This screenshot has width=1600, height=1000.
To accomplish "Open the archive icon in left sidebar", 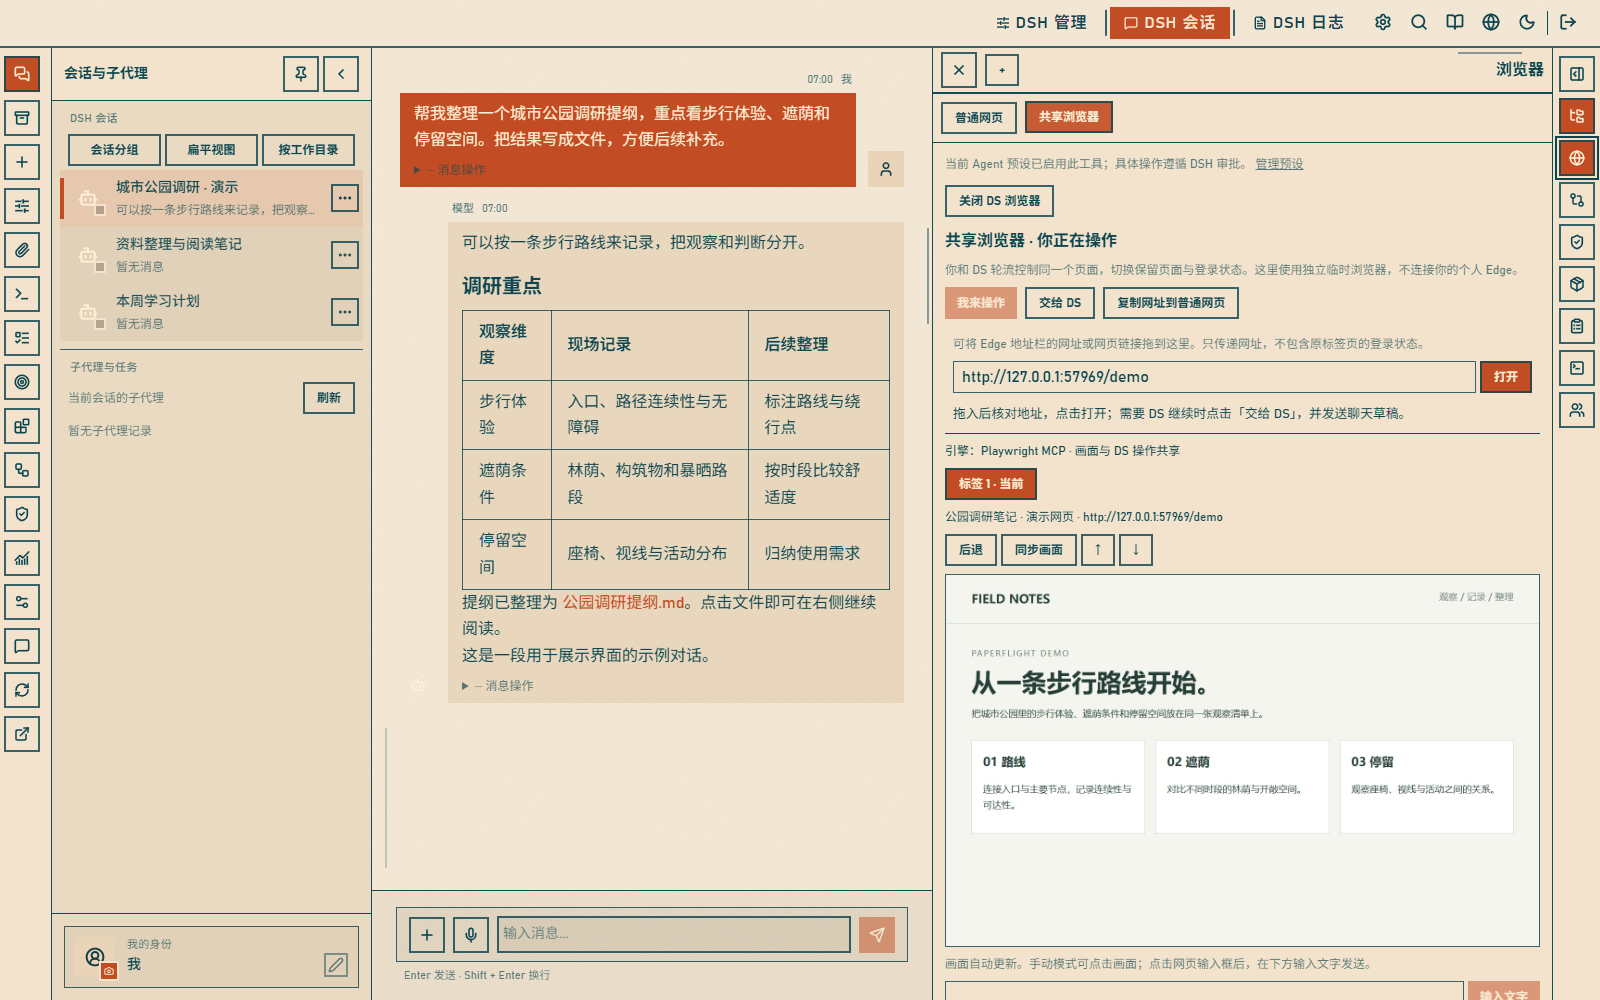I will coord(22,118).
